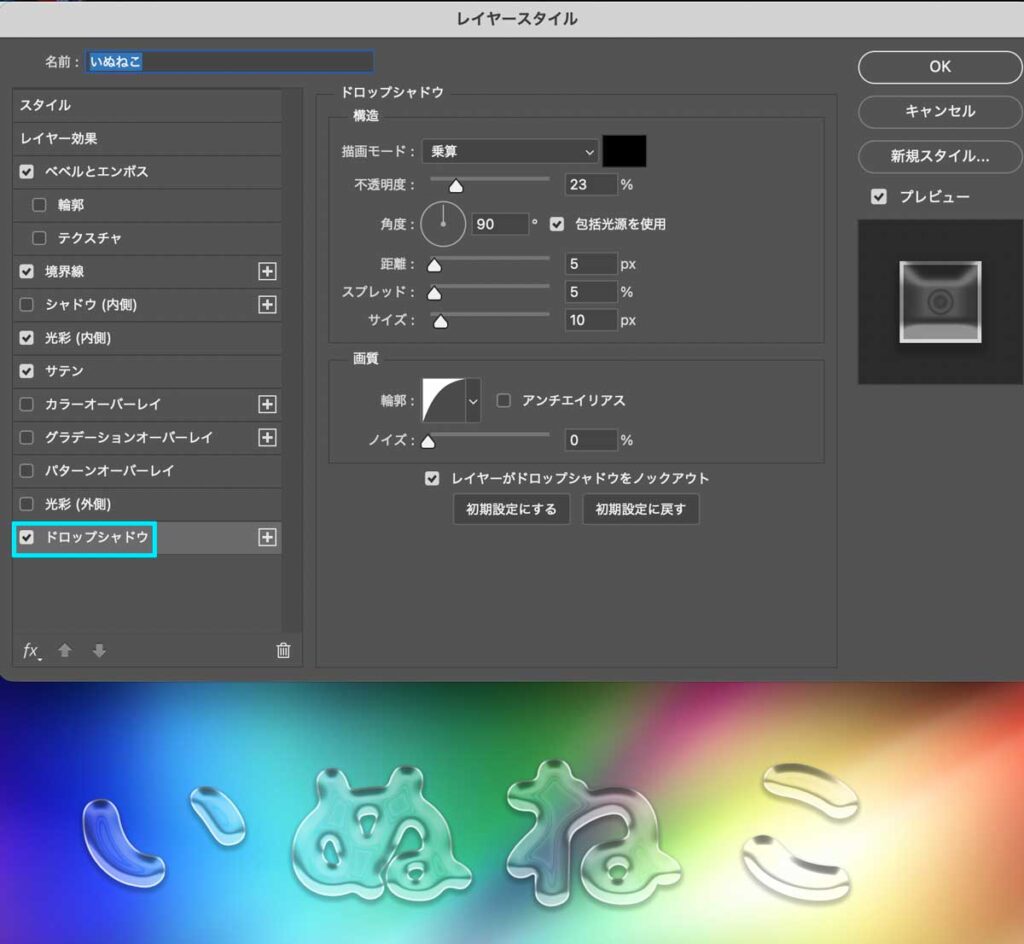Click the 新規スタイル button
This screenshot has width=1024, height=944.
coord(938,156)
